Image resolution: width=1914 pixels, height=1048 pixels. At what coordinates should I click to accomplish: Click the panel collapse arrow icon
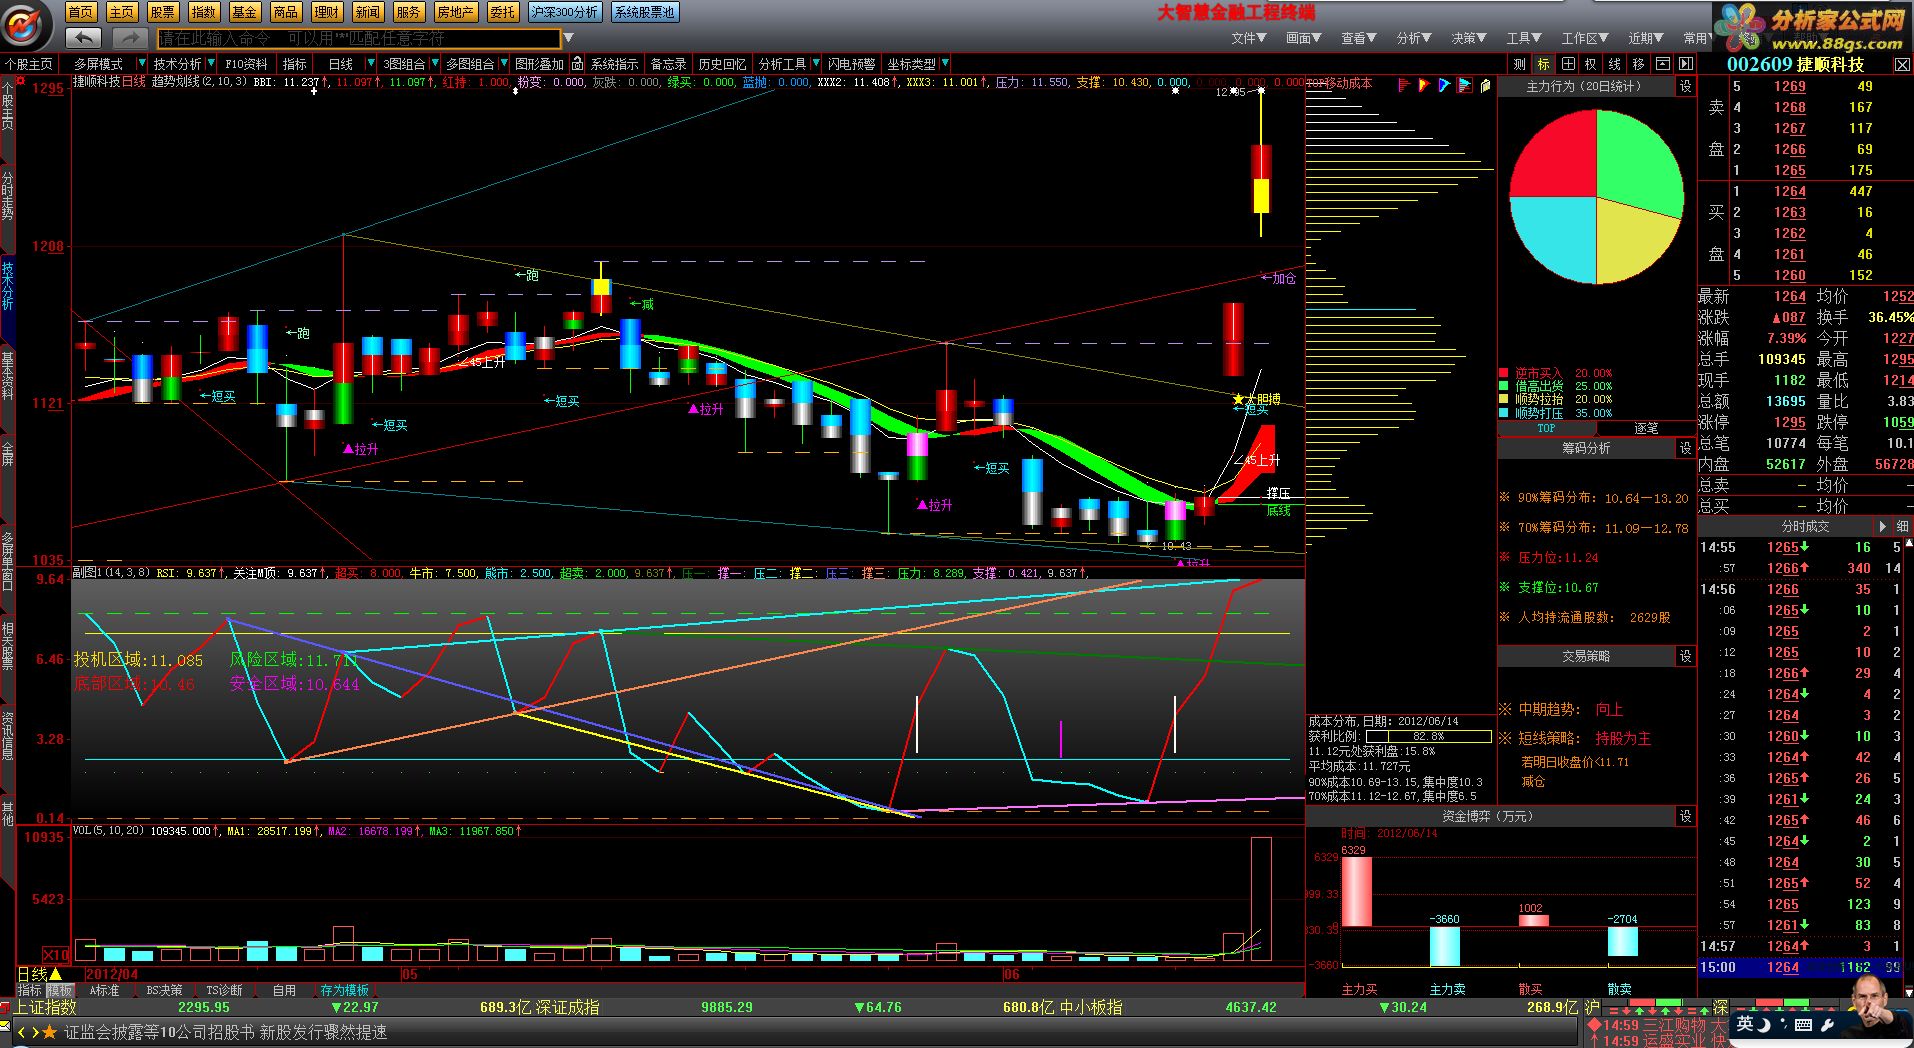(1685, 63)
